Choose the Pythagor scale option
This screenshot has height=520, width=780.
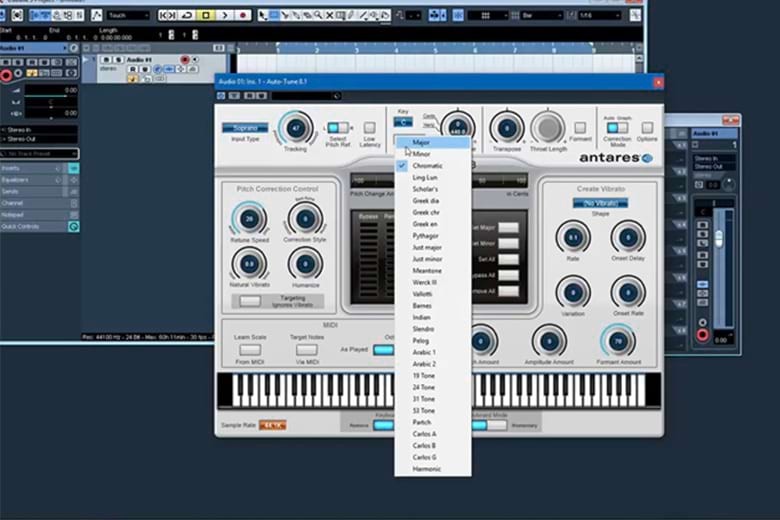coord(433,236)
